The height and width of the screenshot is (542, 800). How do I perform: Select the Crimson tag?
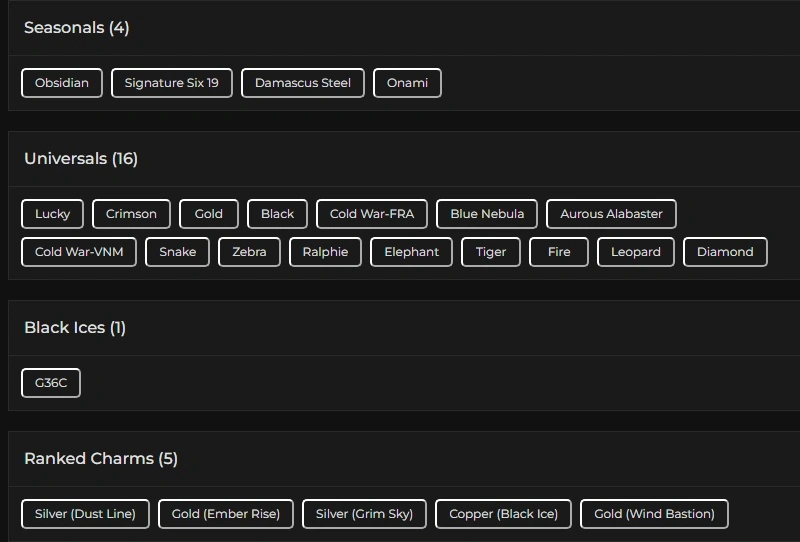131,214
